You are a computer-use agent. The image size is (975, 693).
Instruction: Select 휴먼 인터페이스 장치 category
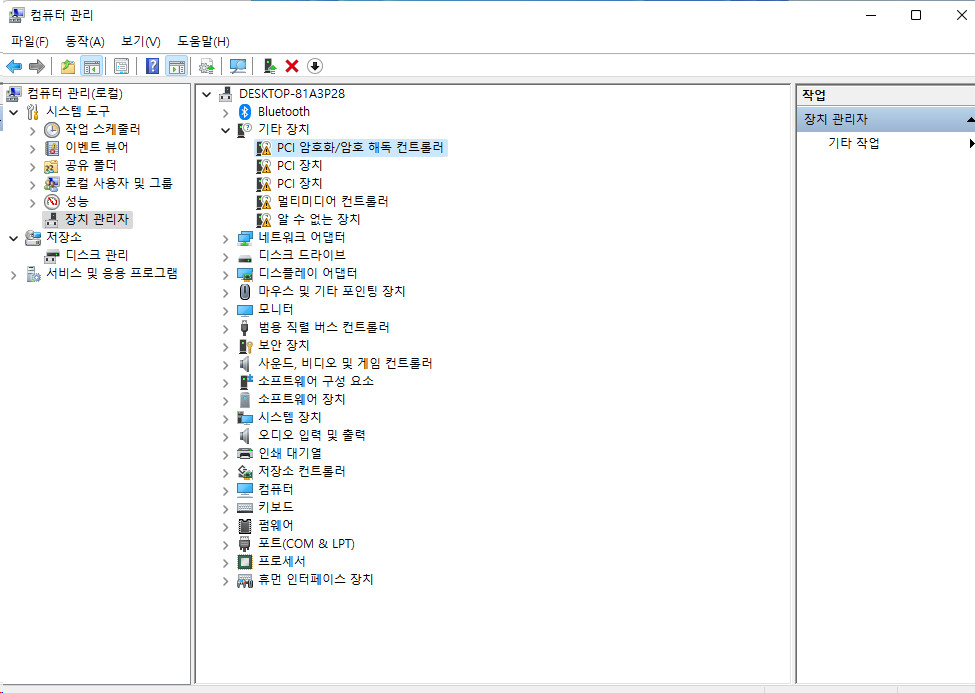pos(315,579)
